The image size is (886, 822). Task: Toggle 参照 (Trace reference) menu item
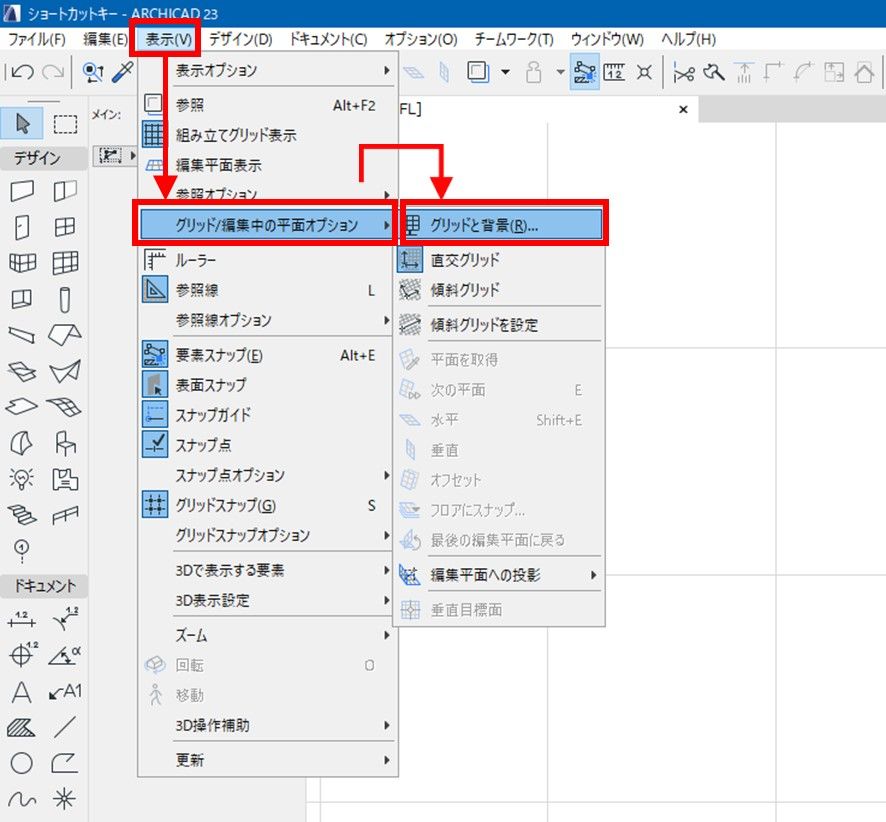268,105
